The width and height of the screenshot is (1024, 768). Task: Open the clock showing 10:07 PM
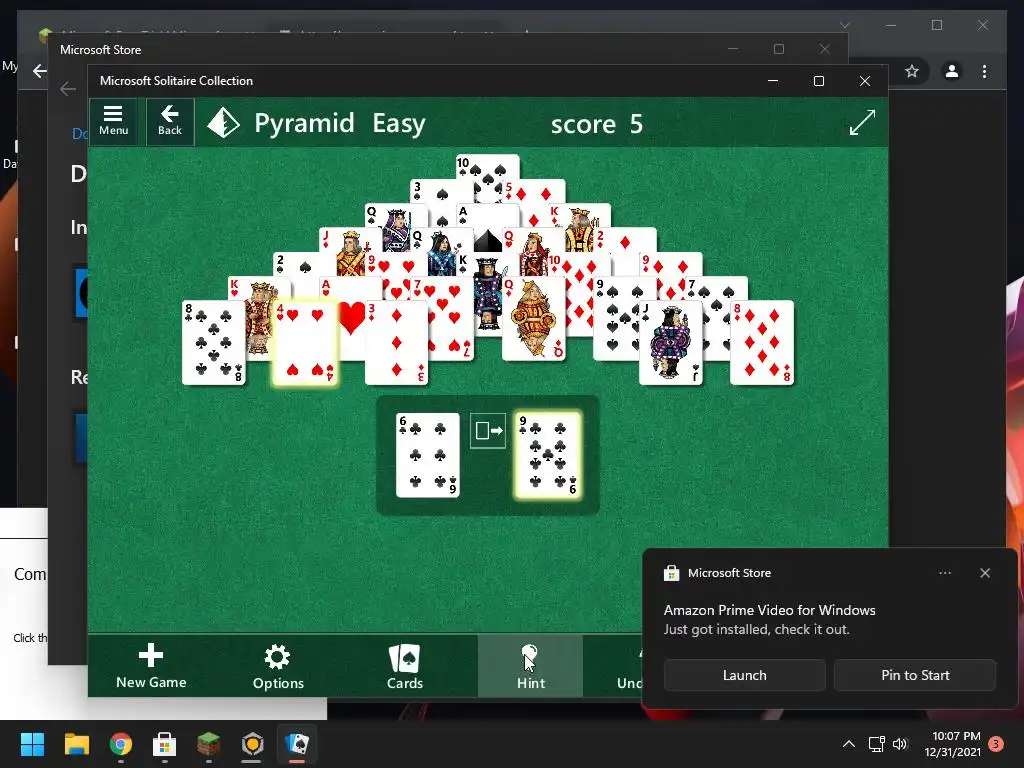(x=952, y=744)
